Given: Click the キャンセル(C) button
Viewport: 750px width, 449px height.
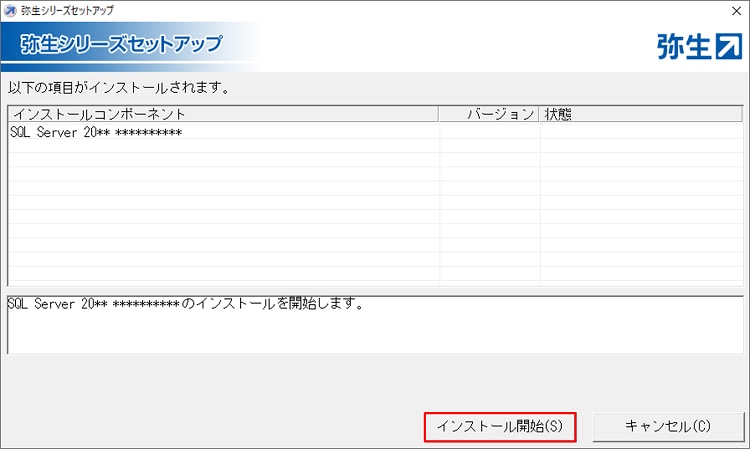Looking at the screenshot, I should (x=668, y=427).
